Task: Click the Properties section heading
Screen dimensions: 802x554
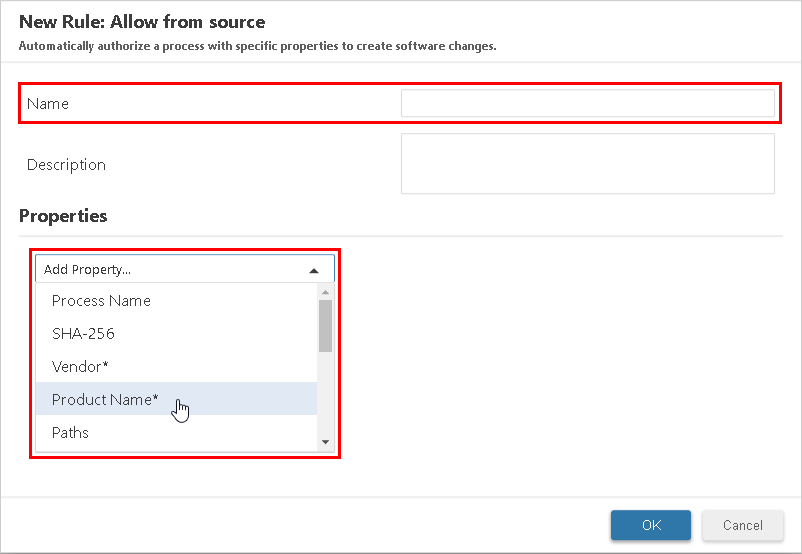Action: coord(63,216)
